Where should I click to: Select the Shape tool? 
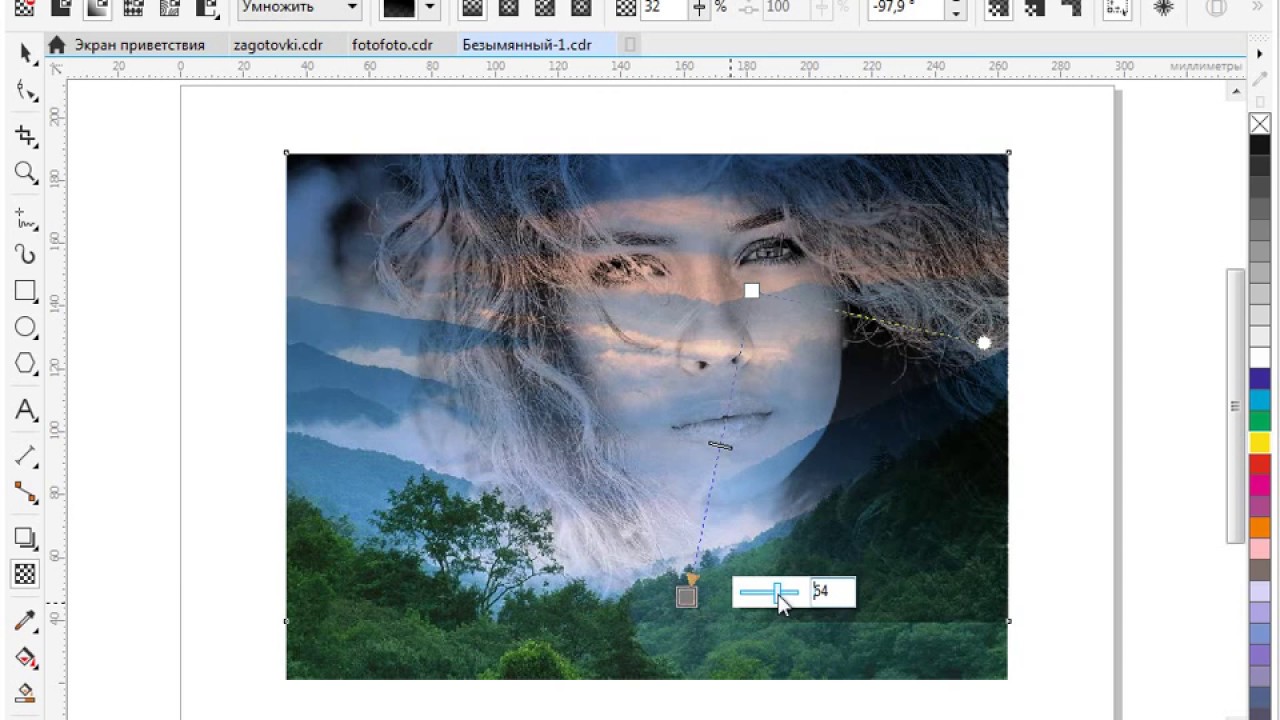25,91
